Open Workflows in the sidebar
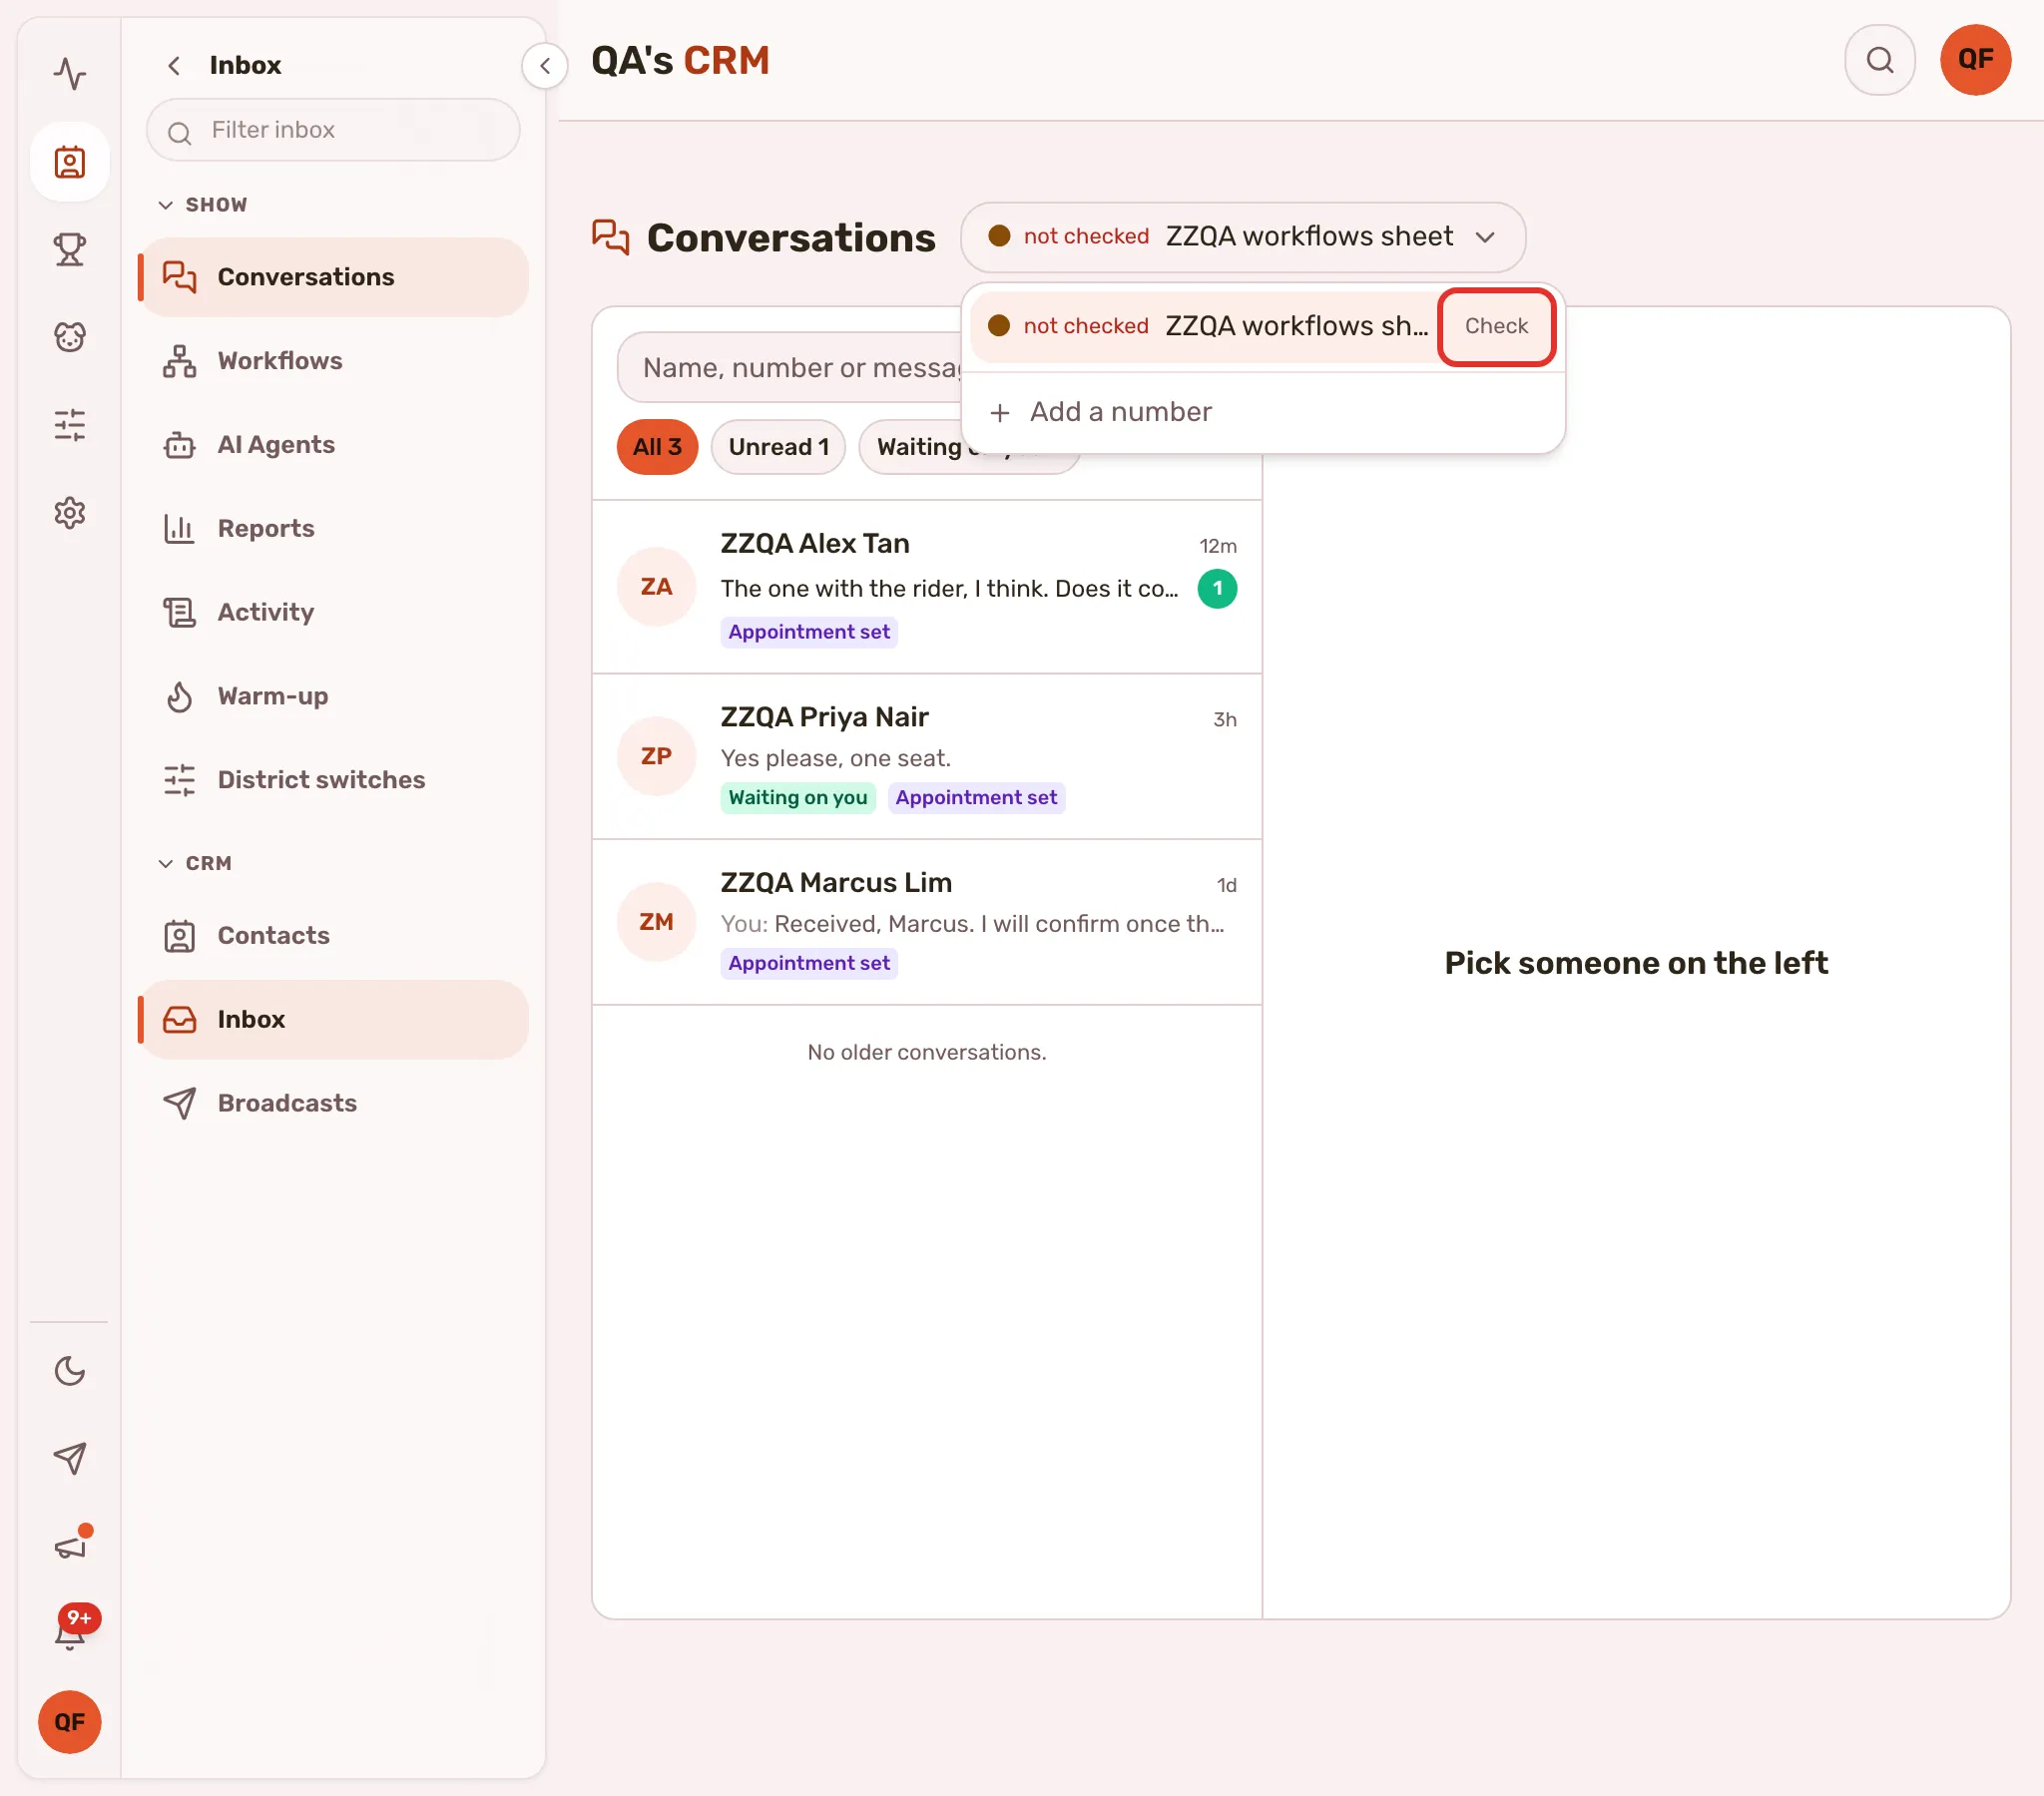Screen dimensions: 2044x1796 [334, 361]
